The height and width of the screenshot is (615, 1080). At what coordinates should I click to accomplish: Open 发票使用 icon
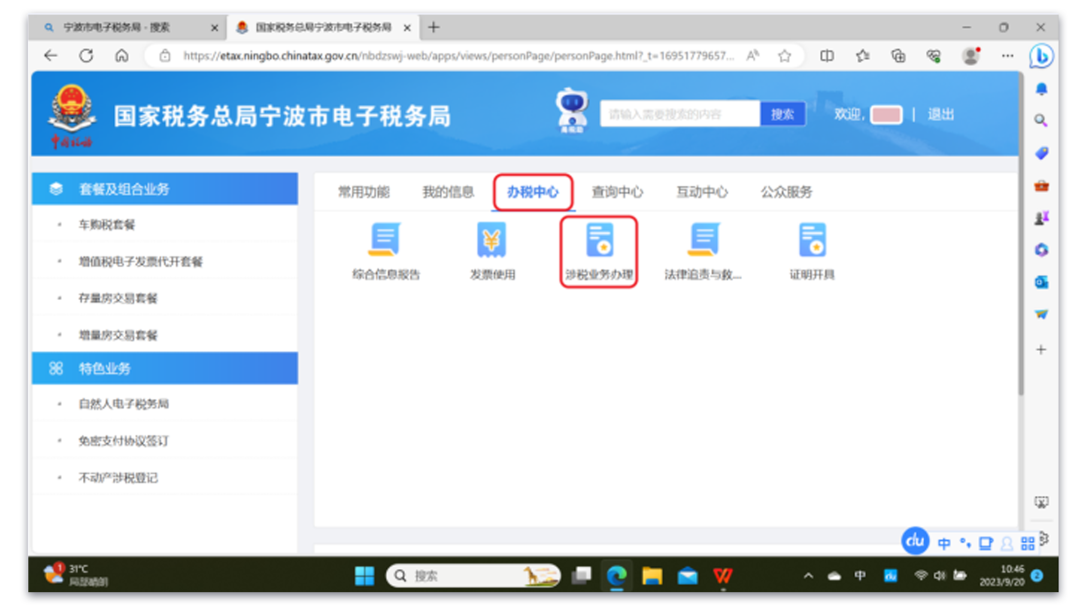pos(492,241)
